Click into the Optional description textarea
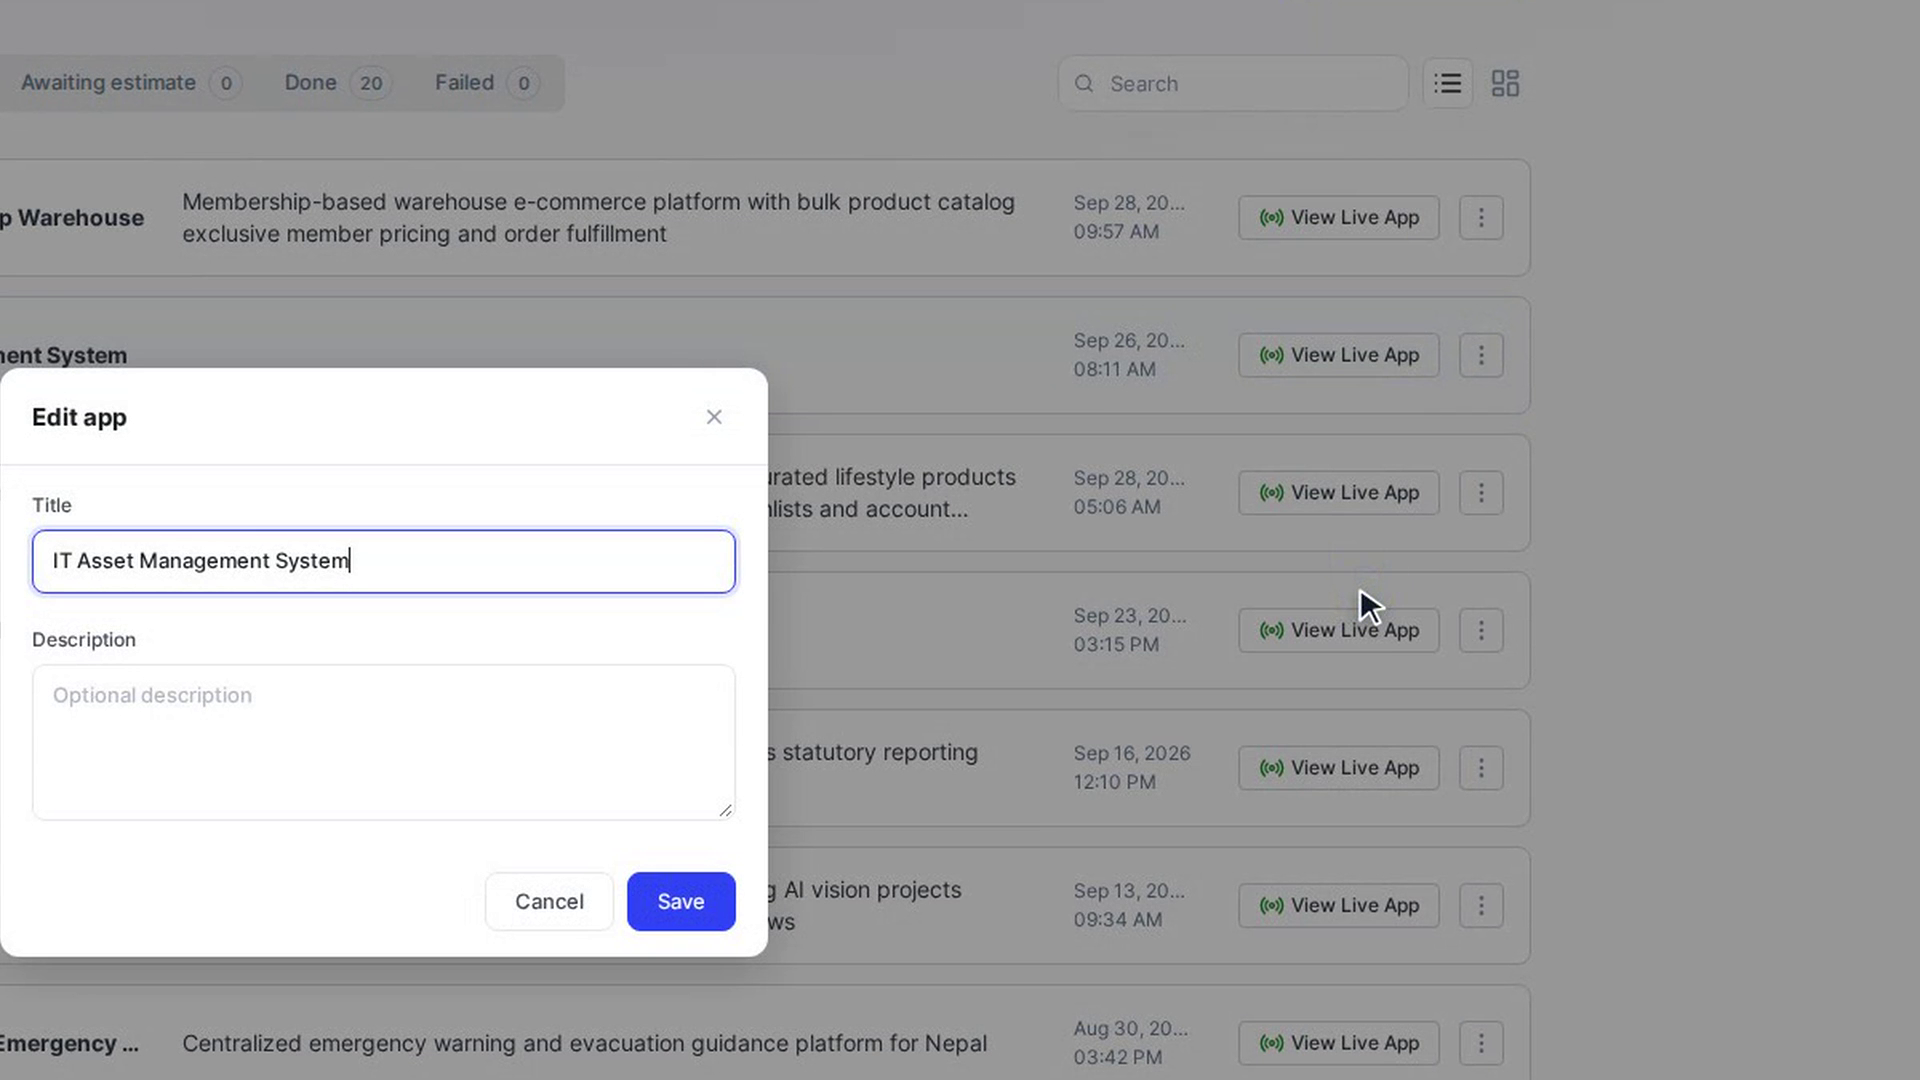Viewport: 1920px width, 1080px height. [384, 742]
